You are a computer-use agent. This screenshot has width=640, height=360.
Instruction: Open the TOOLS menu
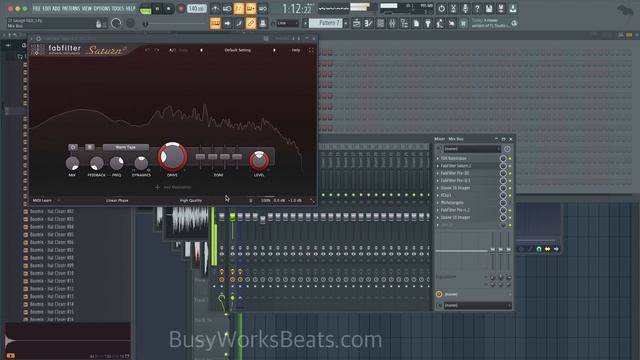(x=118, y=9)
